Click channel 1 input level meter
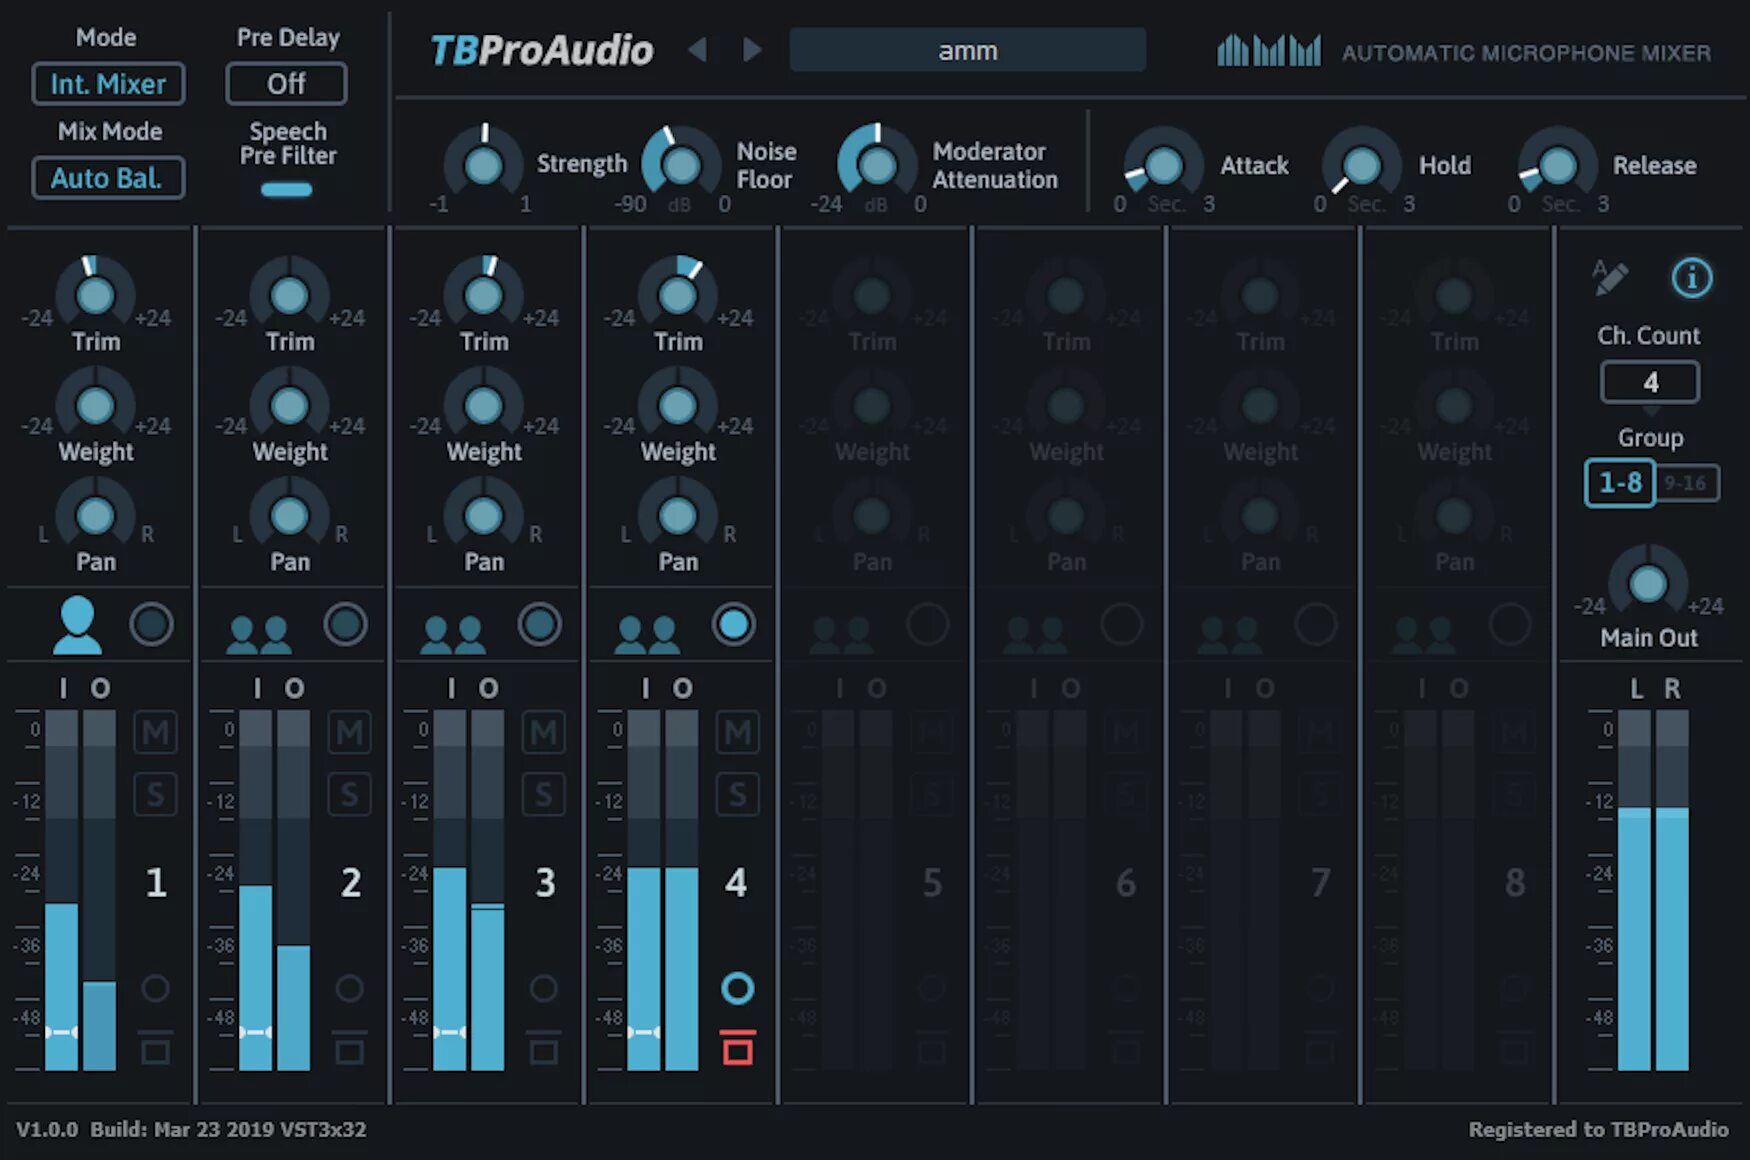 coord(61,890)
